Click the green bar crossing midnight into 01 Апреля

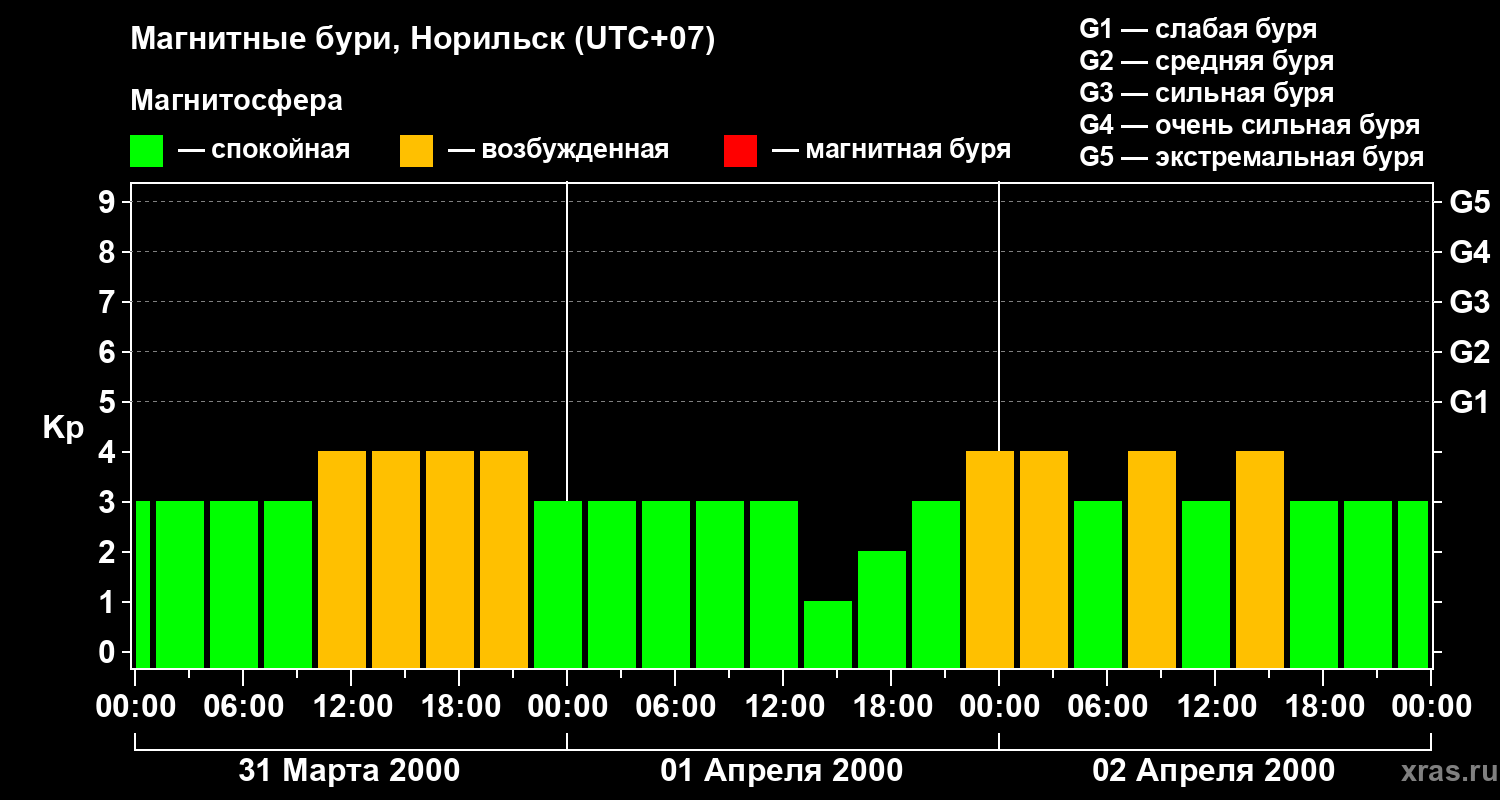[558, 584]
